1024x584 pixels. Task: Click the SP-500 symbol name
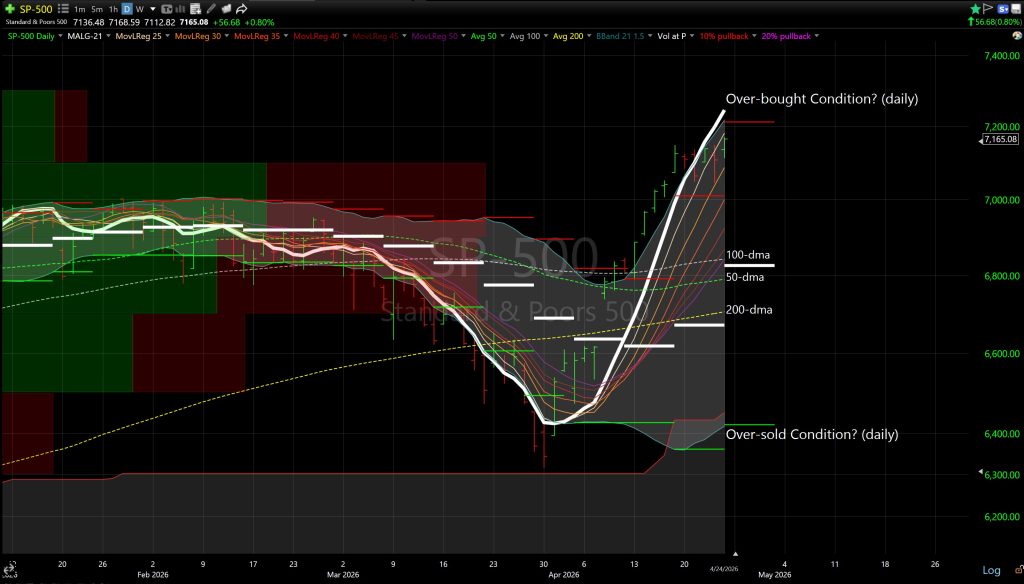coord(36,9)
